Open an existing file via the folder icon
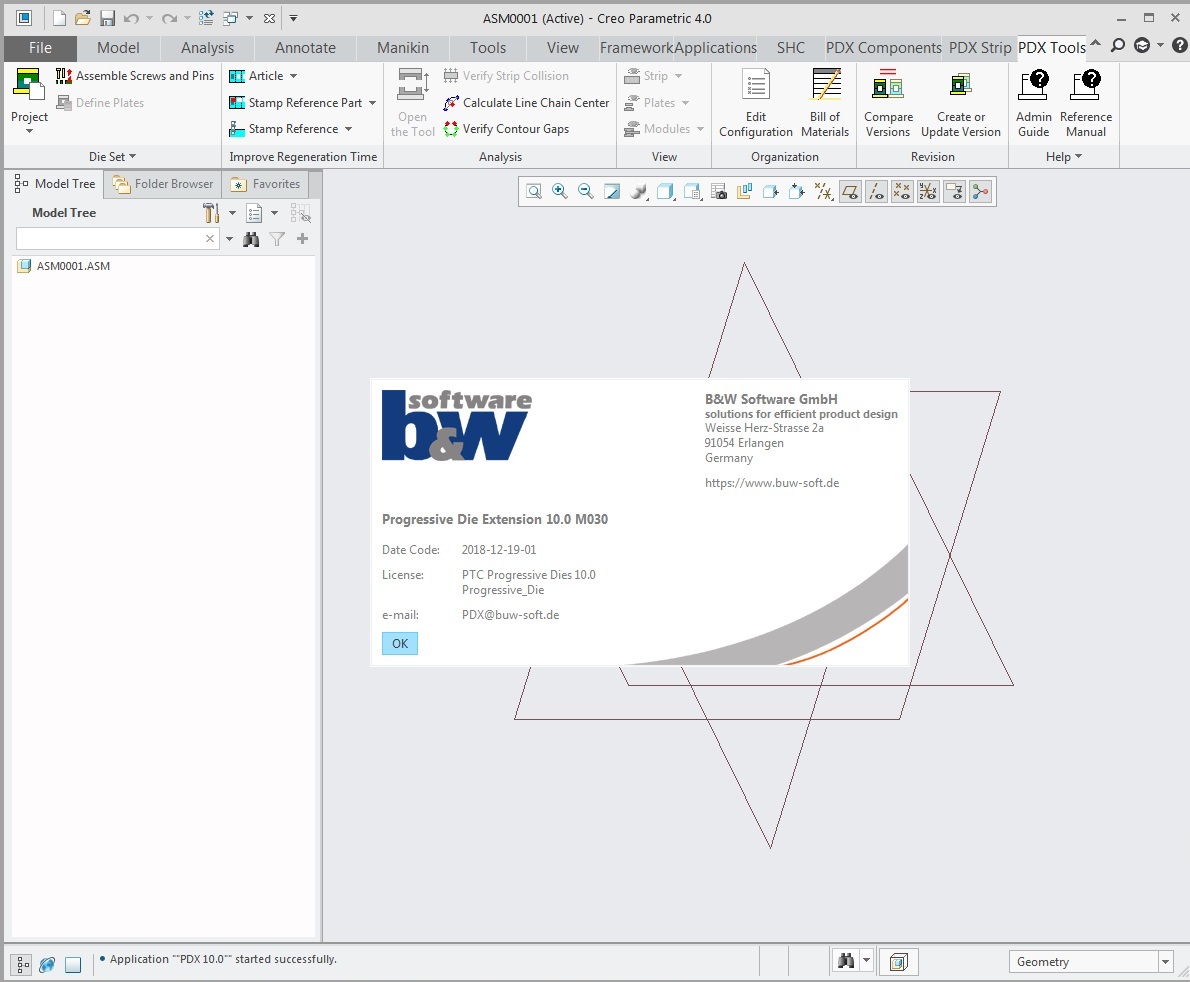The width and height of the screenshot is (1190, 982). point(83,18)
